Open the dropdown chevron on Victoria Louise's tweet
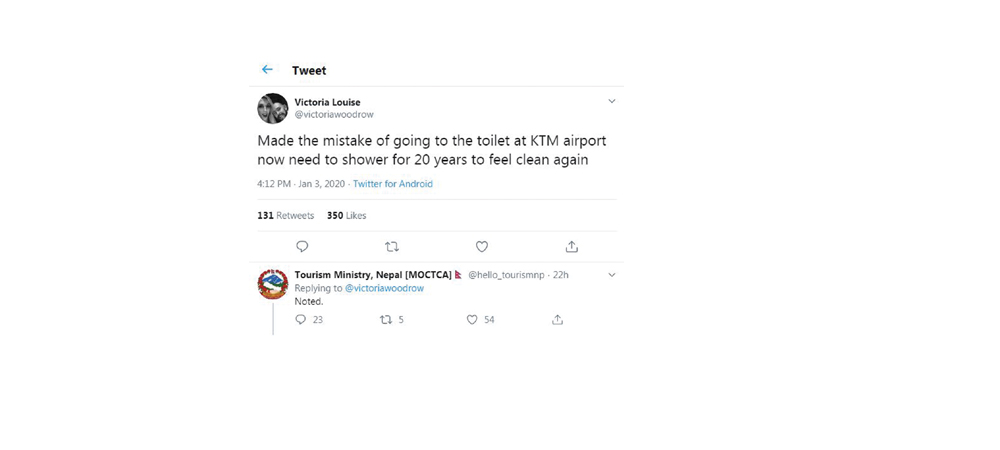This screenshot has width=1000, height=450. (612, 101)
